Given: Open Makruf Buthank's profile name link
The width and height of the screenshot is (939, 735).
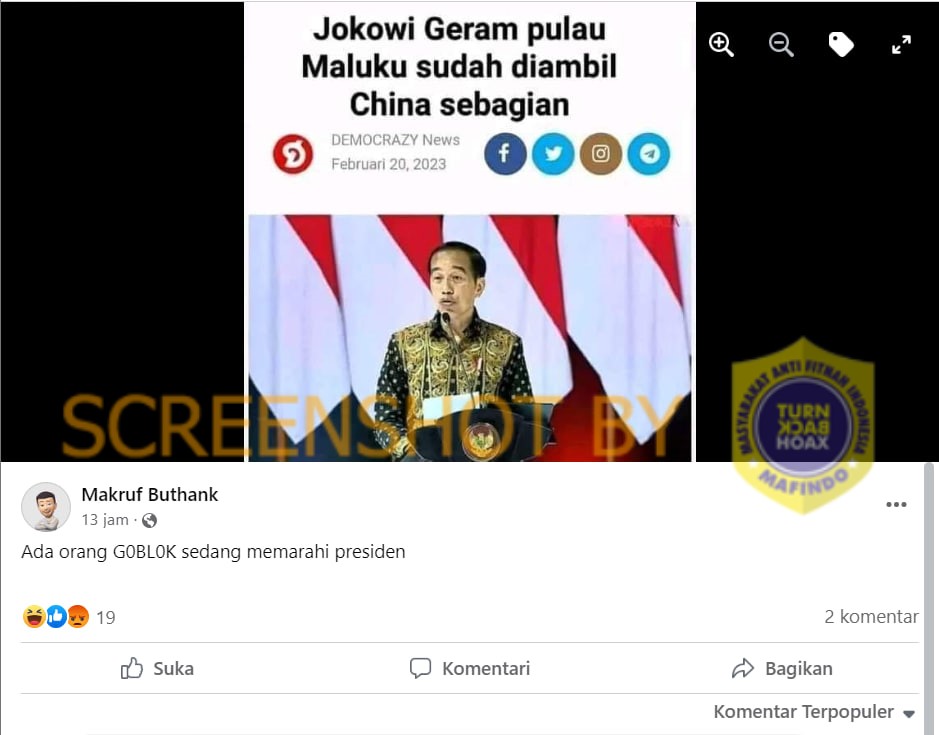Looking at the screenshot, I should coord(150,495).
